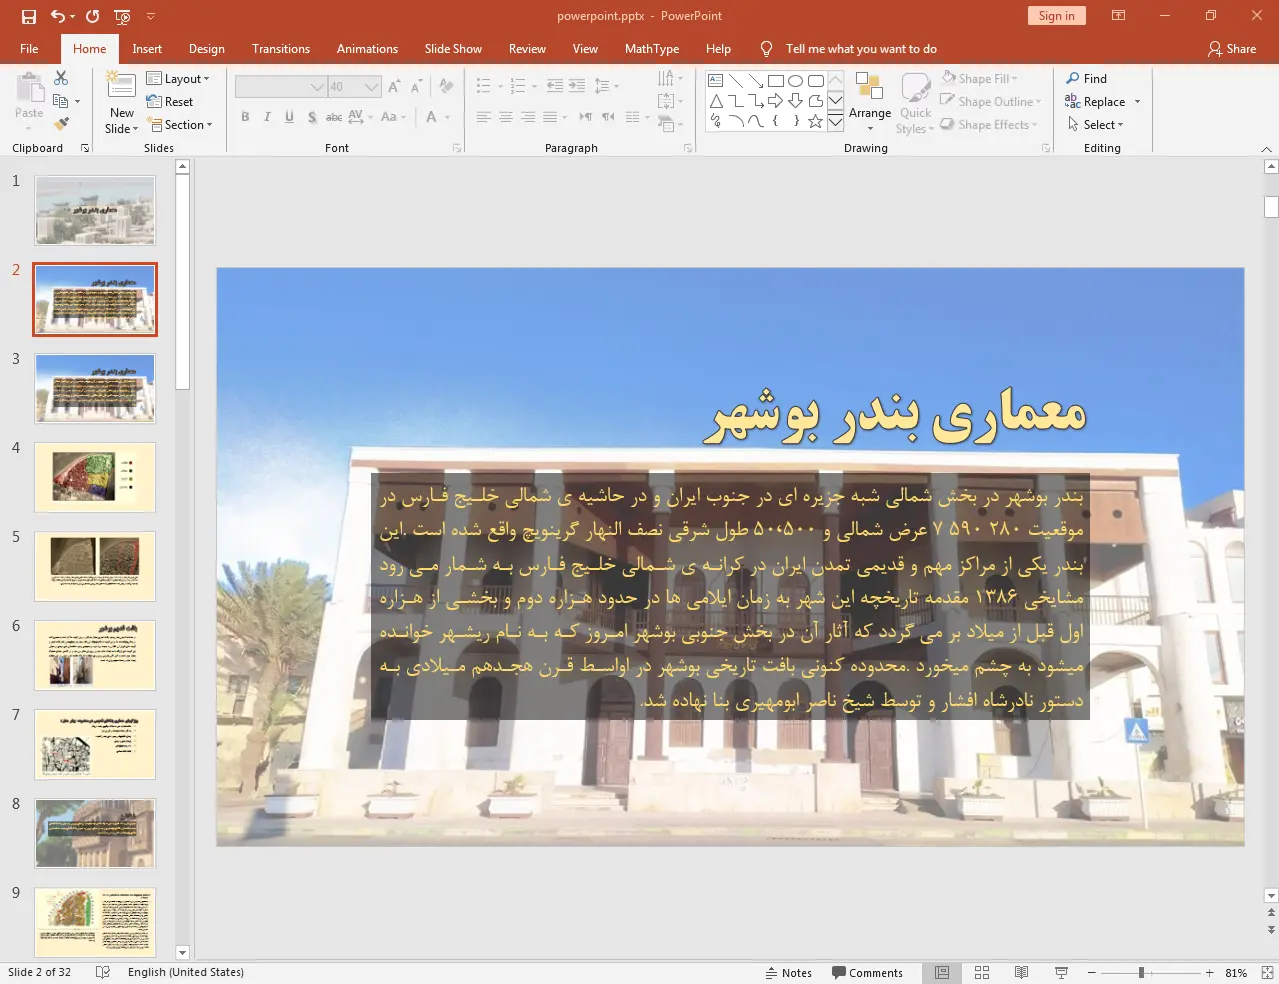Use the Format Painter brush icon
Viewport: 1279px width, 984px height.
[61, 124]
